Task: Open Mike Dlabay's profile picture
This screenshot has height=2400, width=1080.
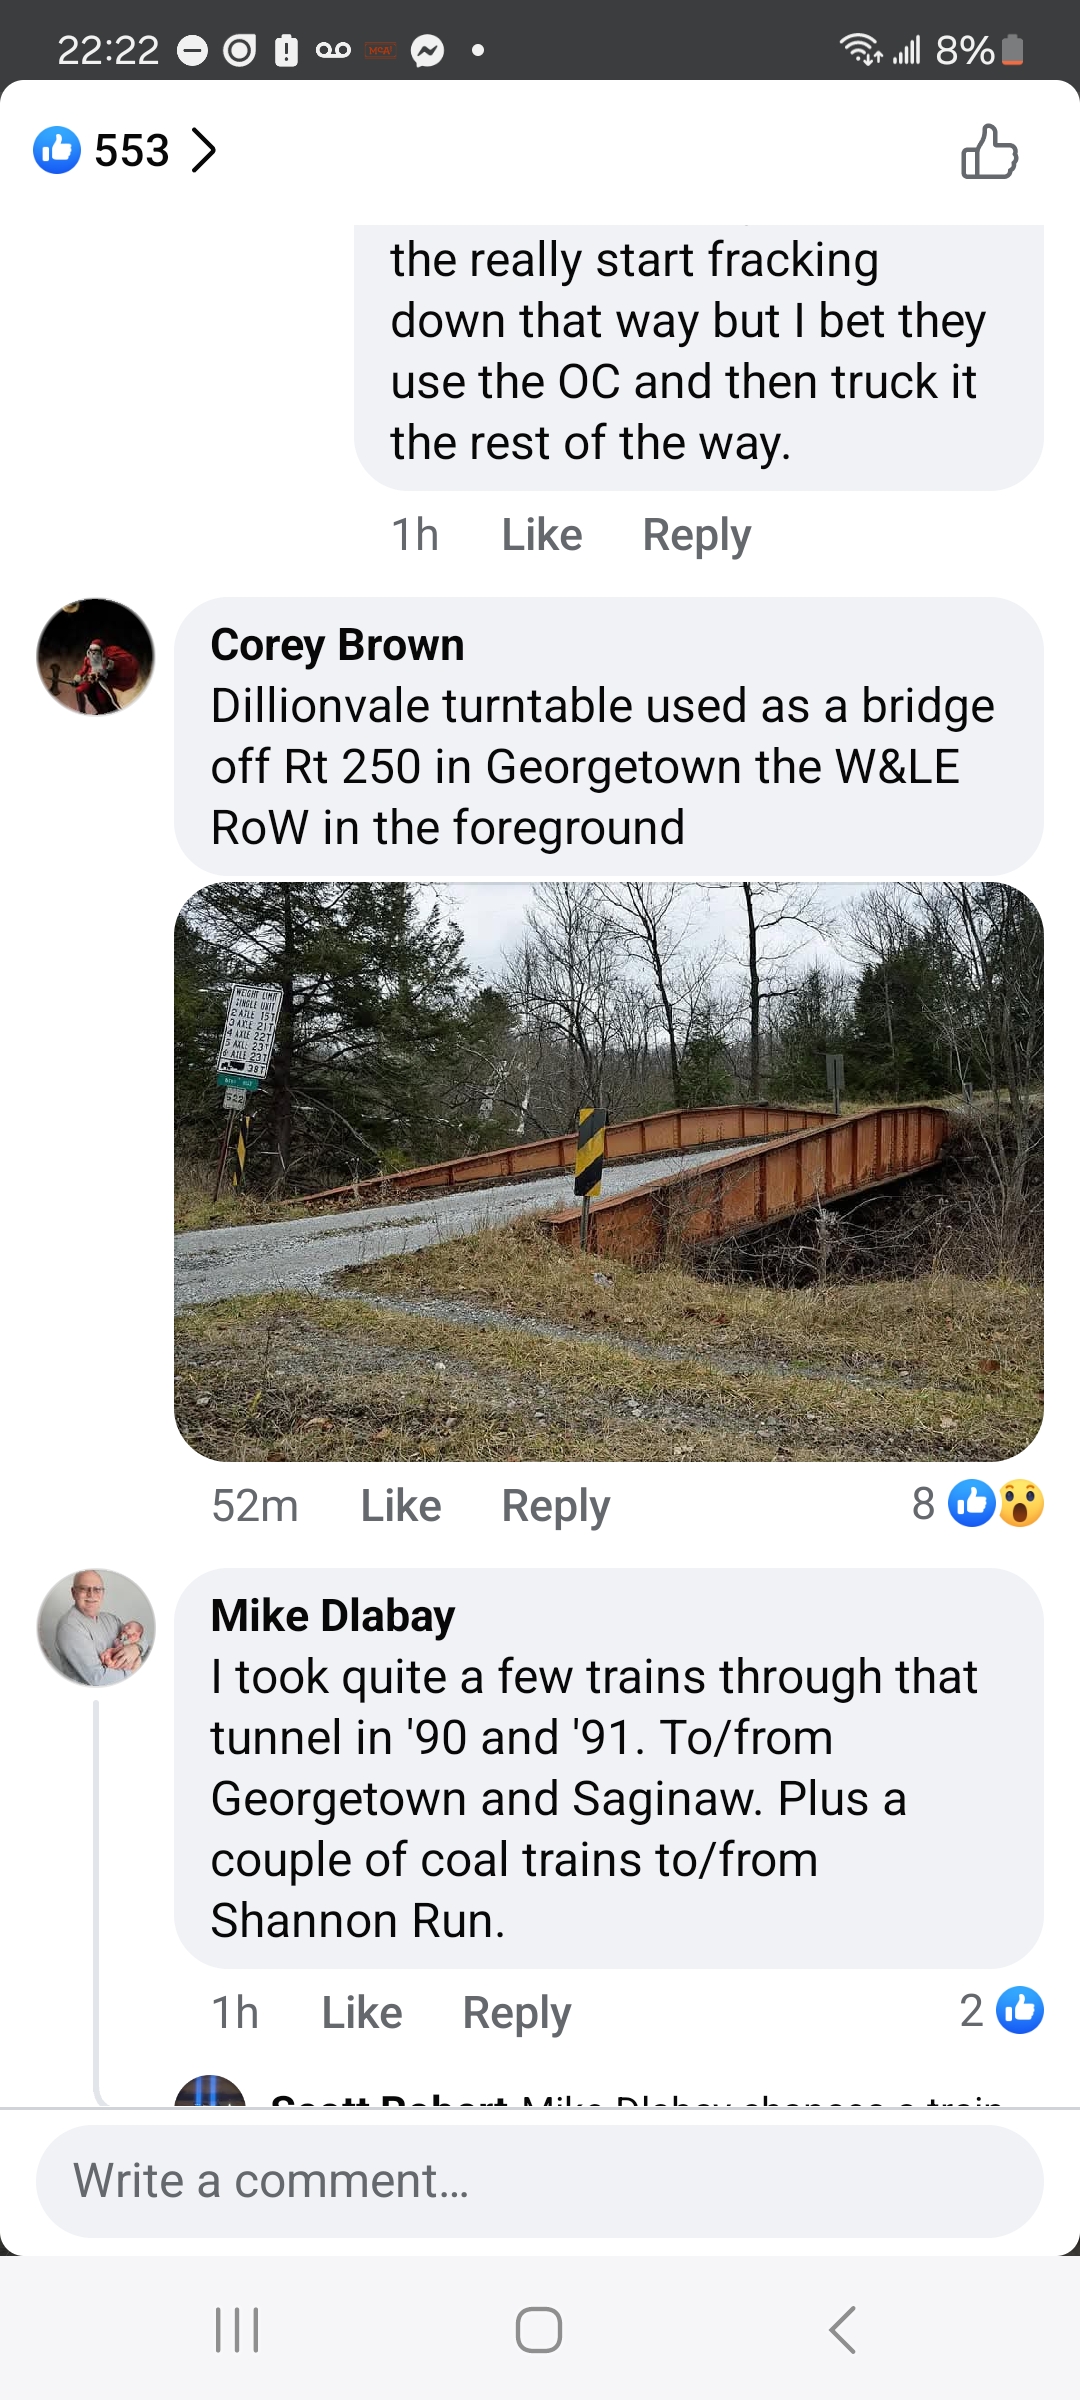Action: 96,1628
